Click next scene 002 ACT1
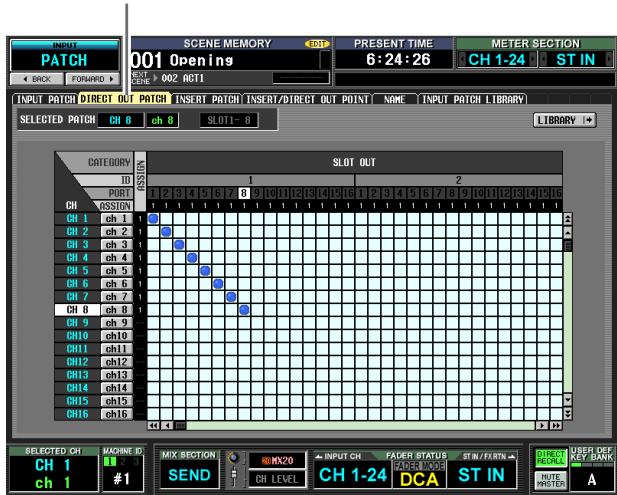617x495 pixels. tap(183, 78)
